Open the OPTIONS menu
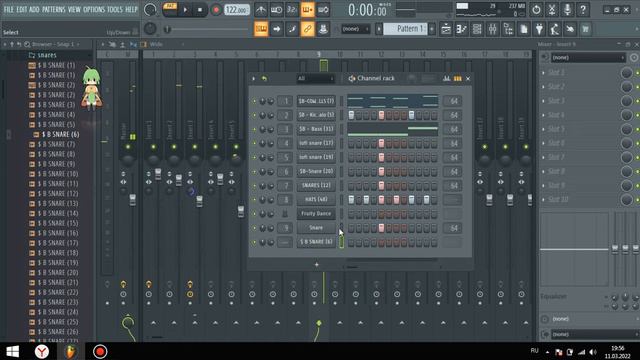640x360 pixels. (x=94, y=9)
